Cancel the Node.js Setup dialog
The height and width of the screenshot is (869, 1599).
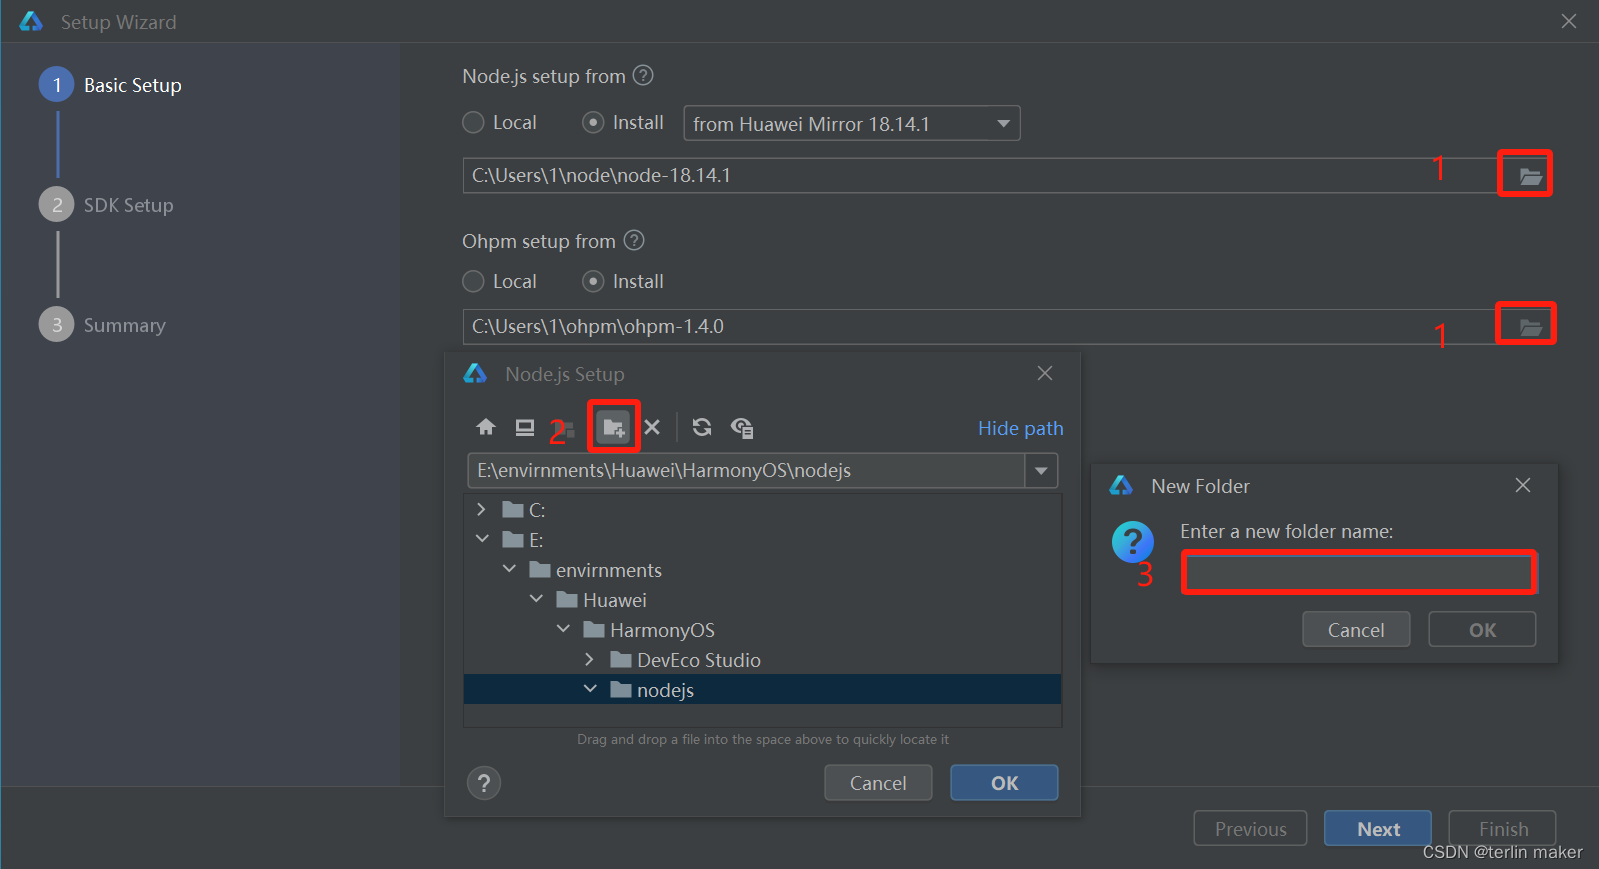click(x=878, y=783)
